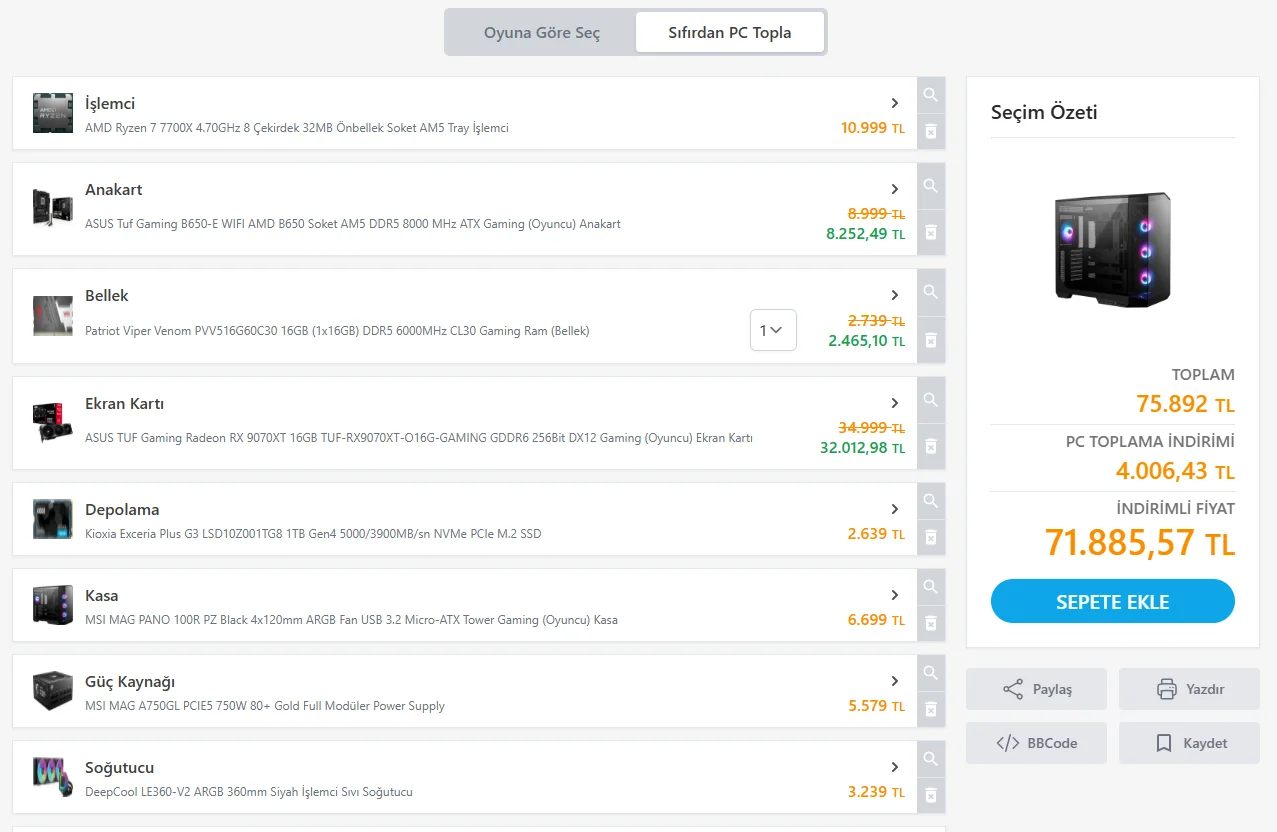
Task: Click the SEPETE EKLE button
Action: pyautogui.click(x=1113, y=601)
